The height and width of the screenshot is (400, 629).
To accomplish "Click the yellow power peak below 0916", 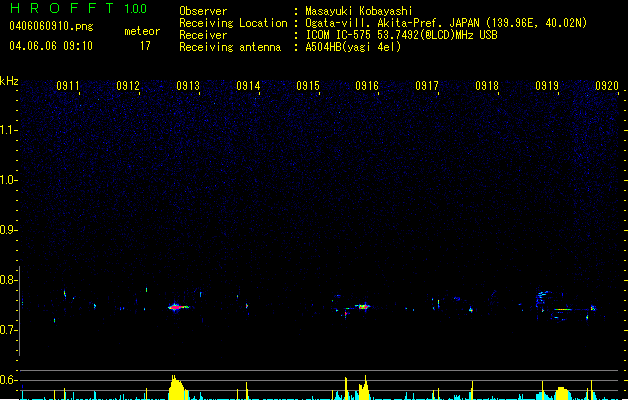I will pyautogui.click(x=364, y=388).
